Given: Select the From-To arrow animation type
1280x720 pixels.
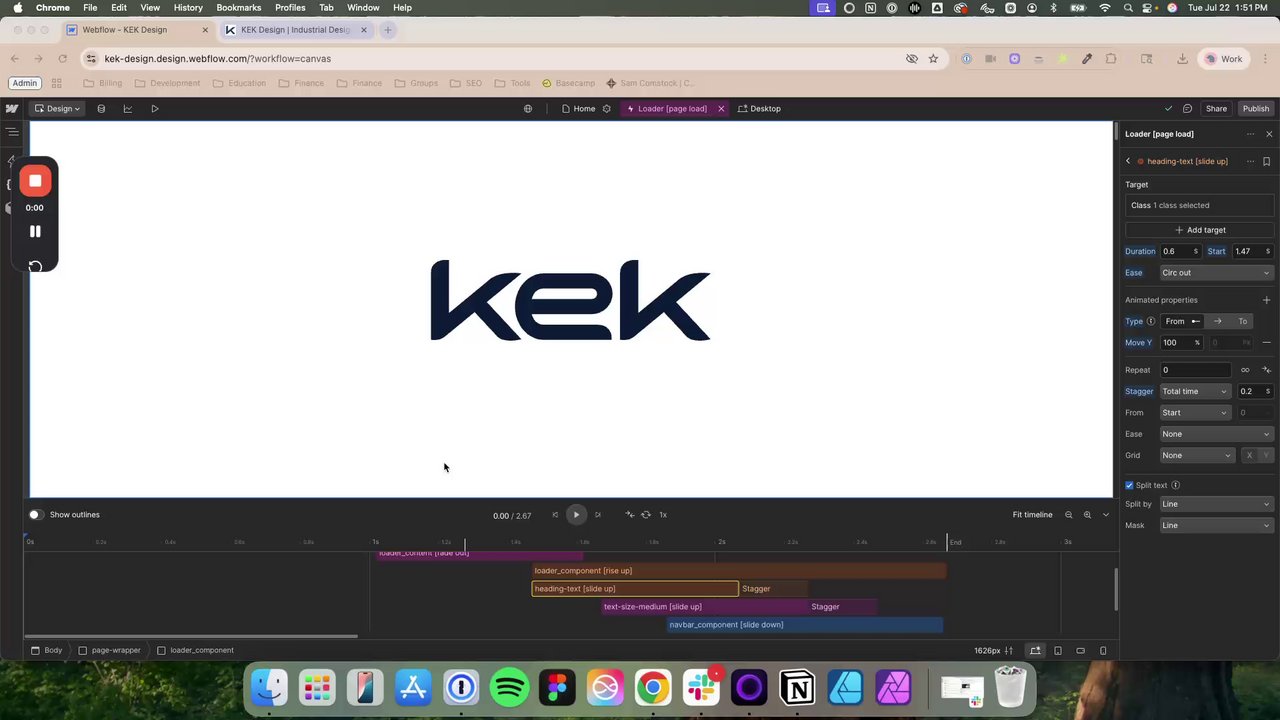Looking at the screenshot, I should pos(1217,321).
